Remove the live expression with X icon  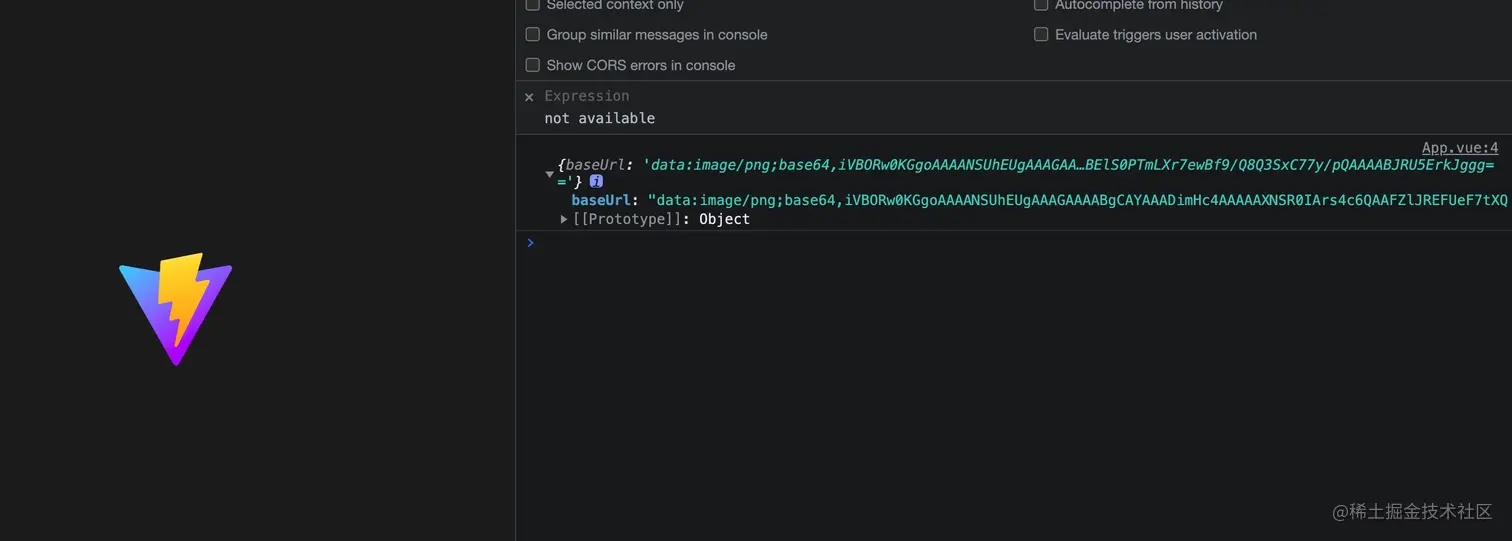click(x=529, y=97)
